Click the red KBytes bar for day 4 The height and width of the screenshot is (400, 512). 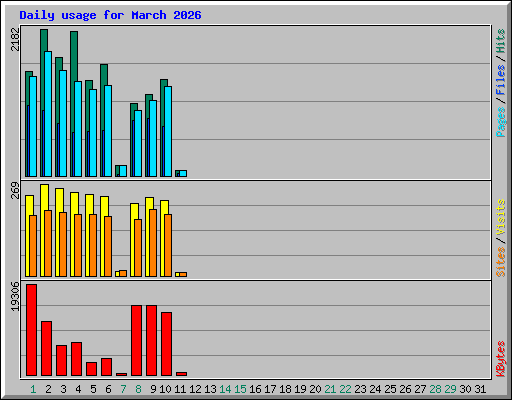pyautogui.click(x=76, y=359)
